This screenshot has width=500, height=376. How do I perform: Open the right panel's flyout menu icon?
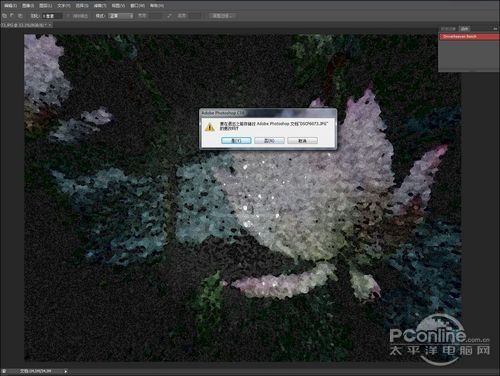(496, 29)
